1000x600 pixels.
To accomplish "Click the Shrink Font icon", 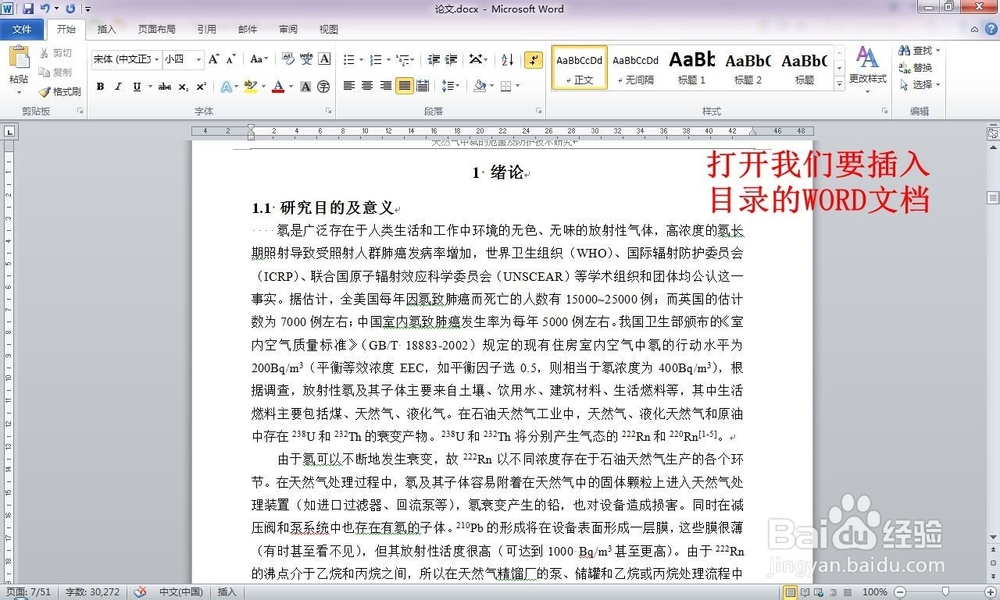I will tap(231, 59).
